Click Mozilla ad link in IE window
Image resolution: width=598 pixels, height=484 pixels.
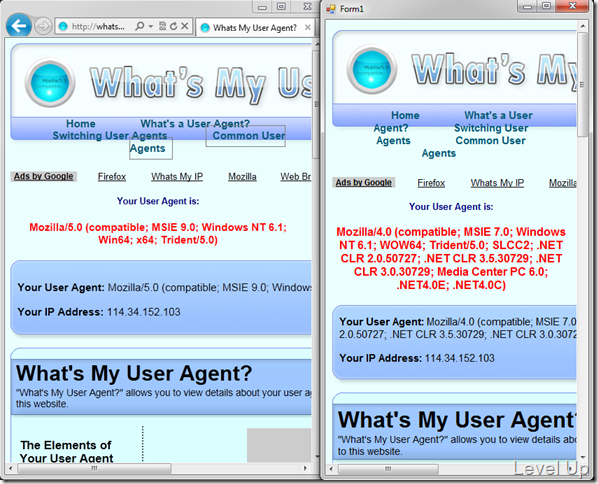tap(242, 177)
